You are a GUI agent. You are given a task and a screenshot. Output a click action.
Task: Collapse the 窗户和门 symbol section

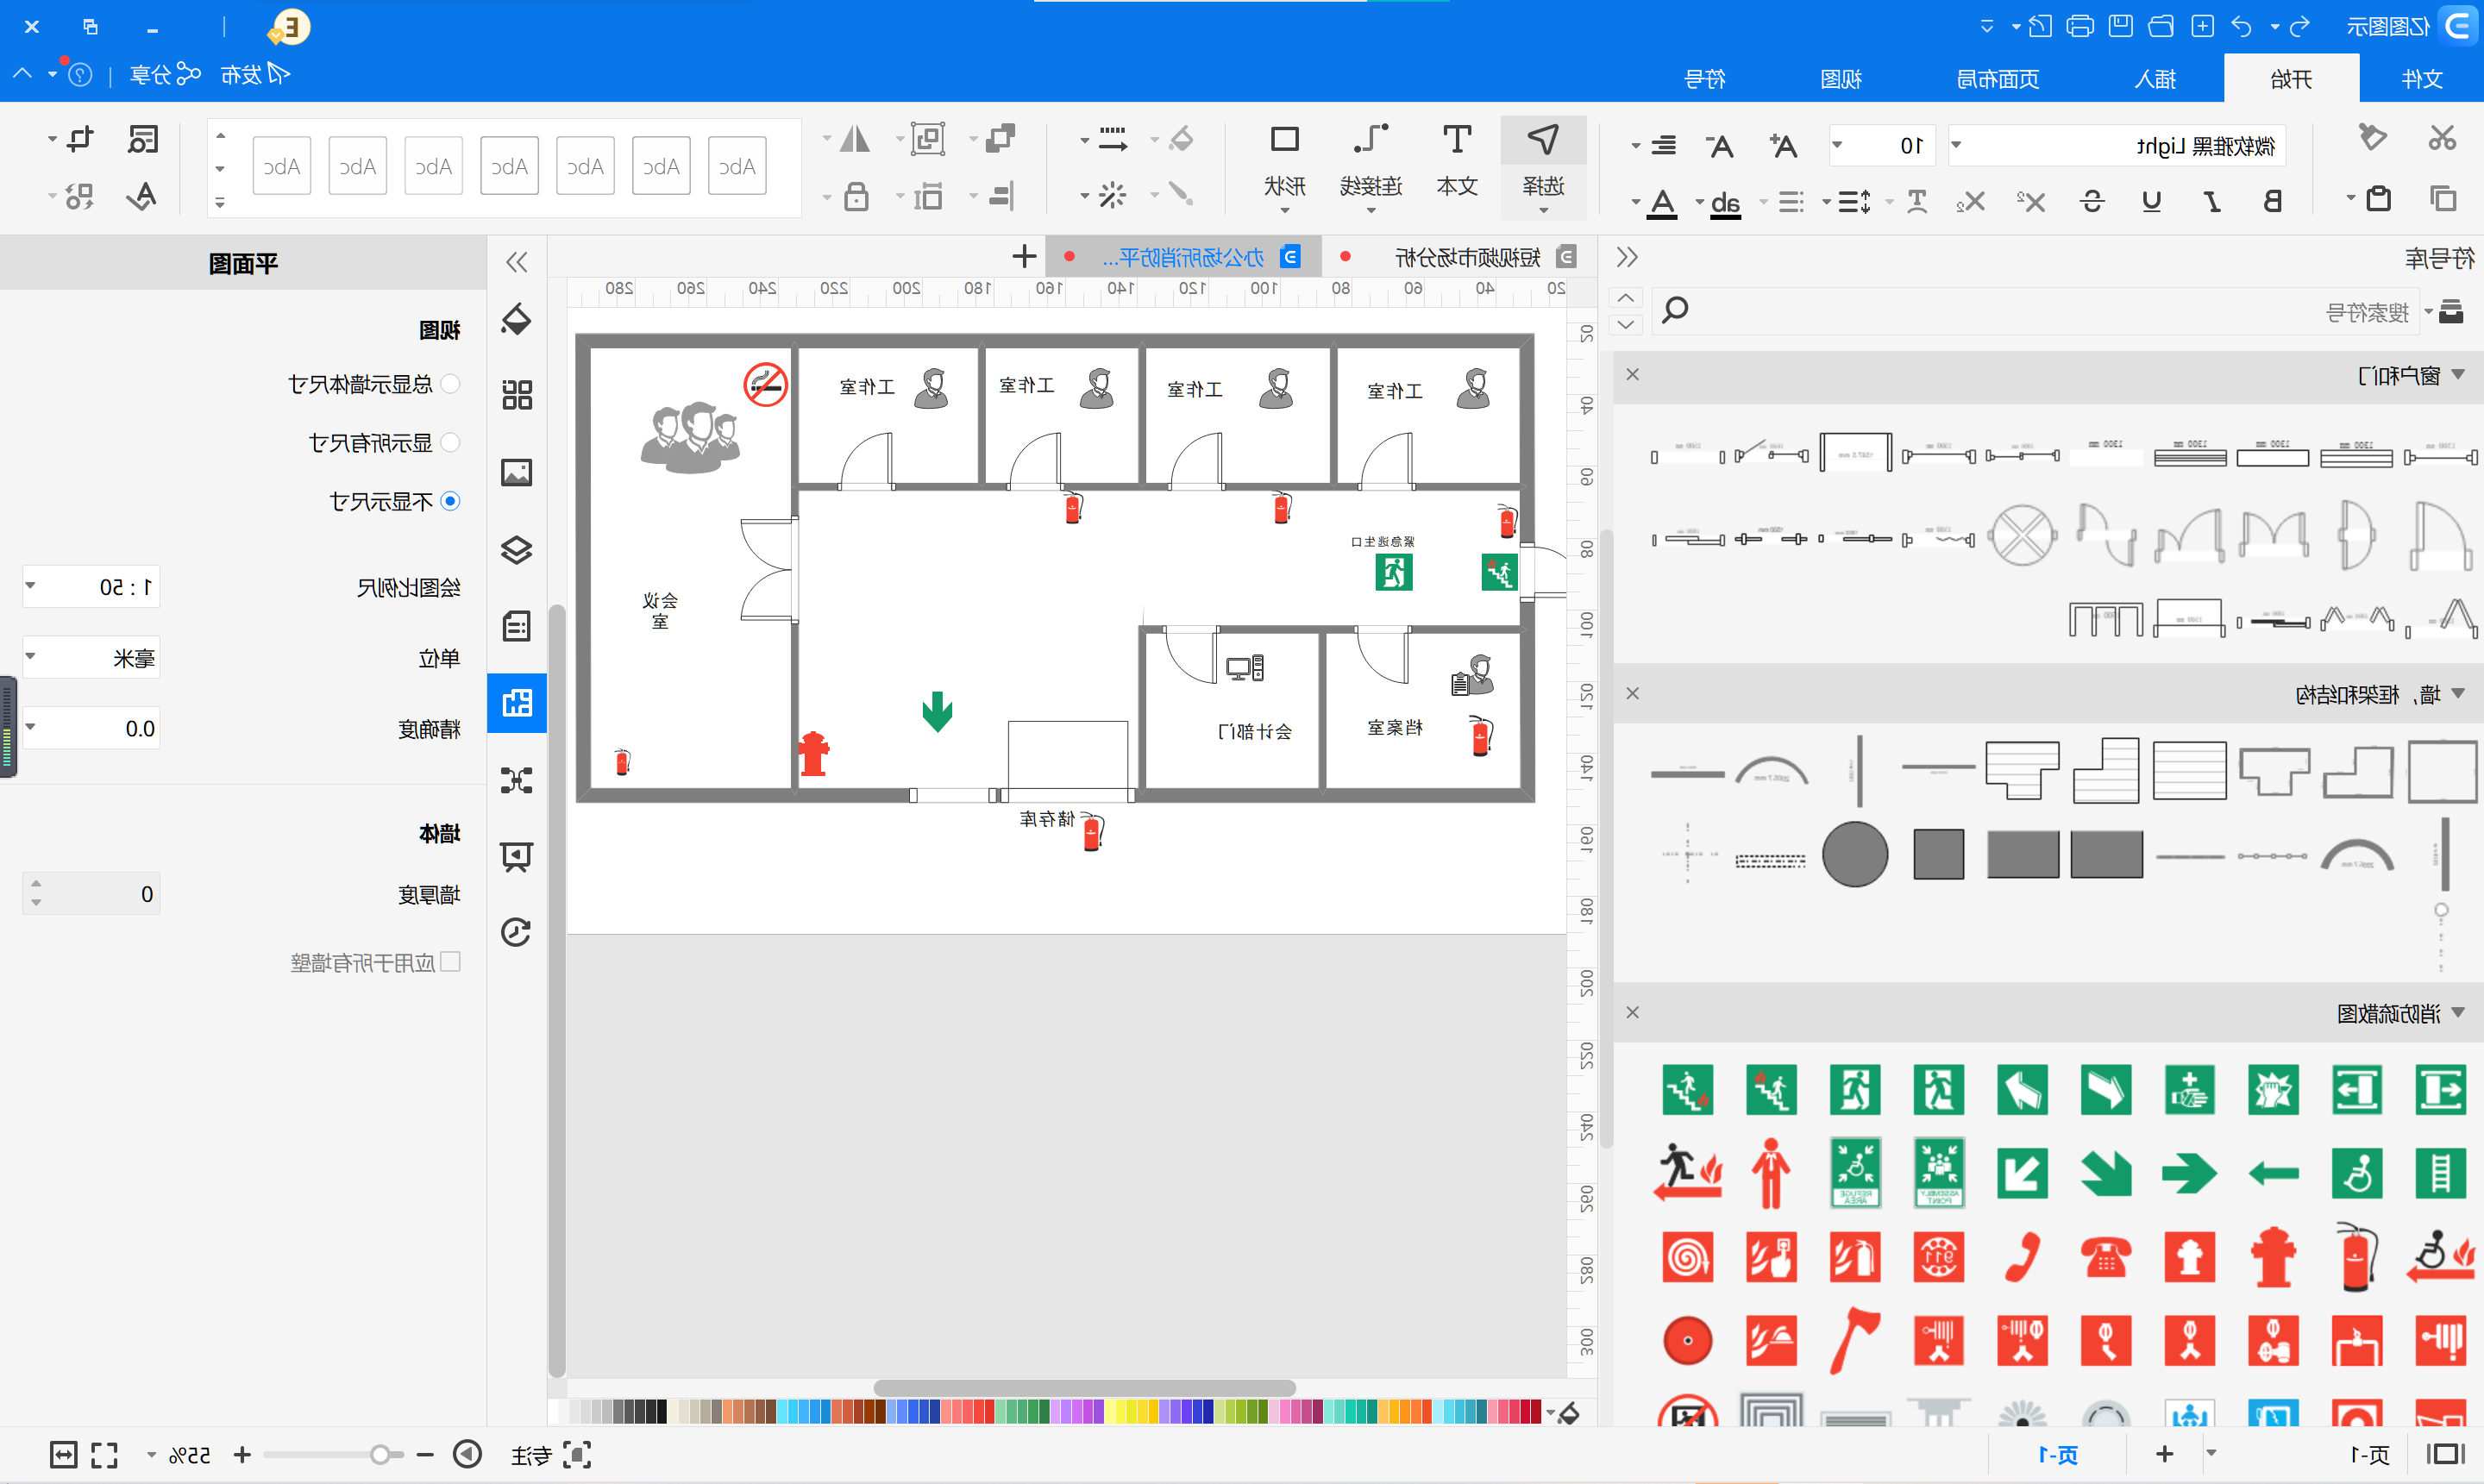point(2458,375)
